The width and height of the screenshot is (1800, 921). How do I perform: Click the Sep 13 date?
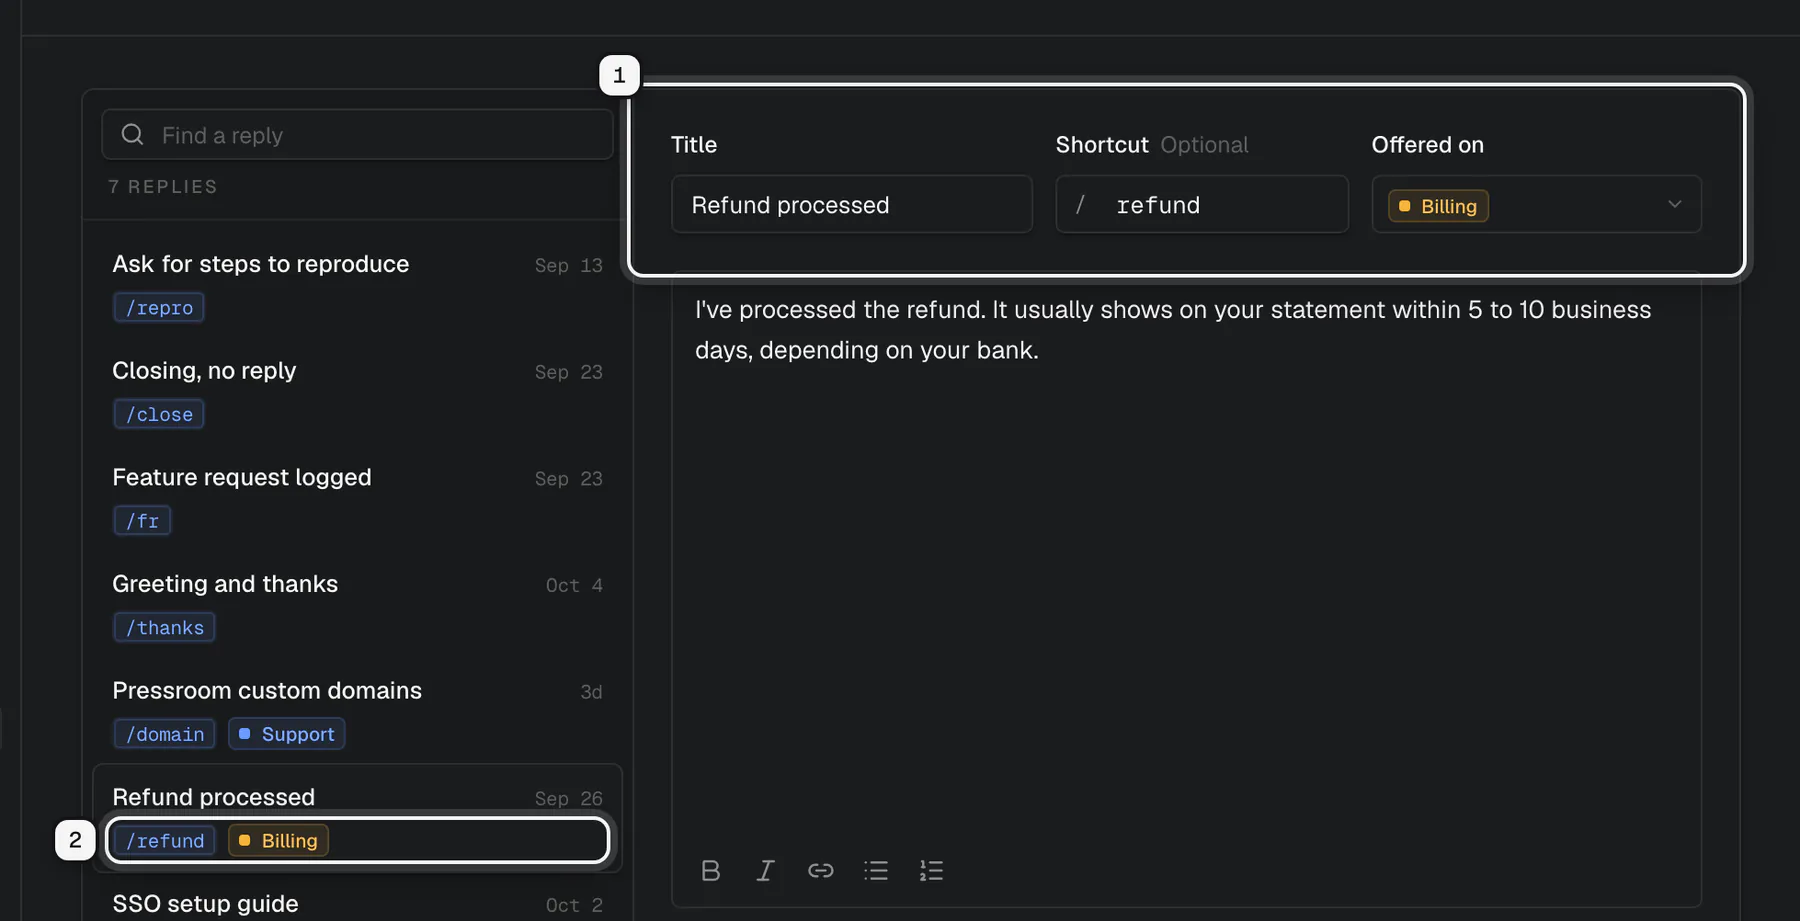click(x=568, y=265)
